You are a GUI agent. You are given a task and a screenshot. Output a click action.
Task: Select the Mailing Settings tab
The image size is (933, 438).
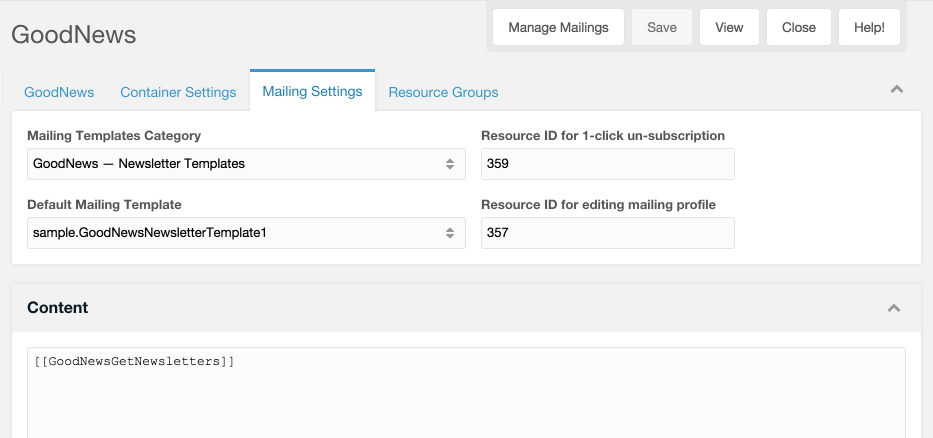pyautogui.click(x=312, y=91)
